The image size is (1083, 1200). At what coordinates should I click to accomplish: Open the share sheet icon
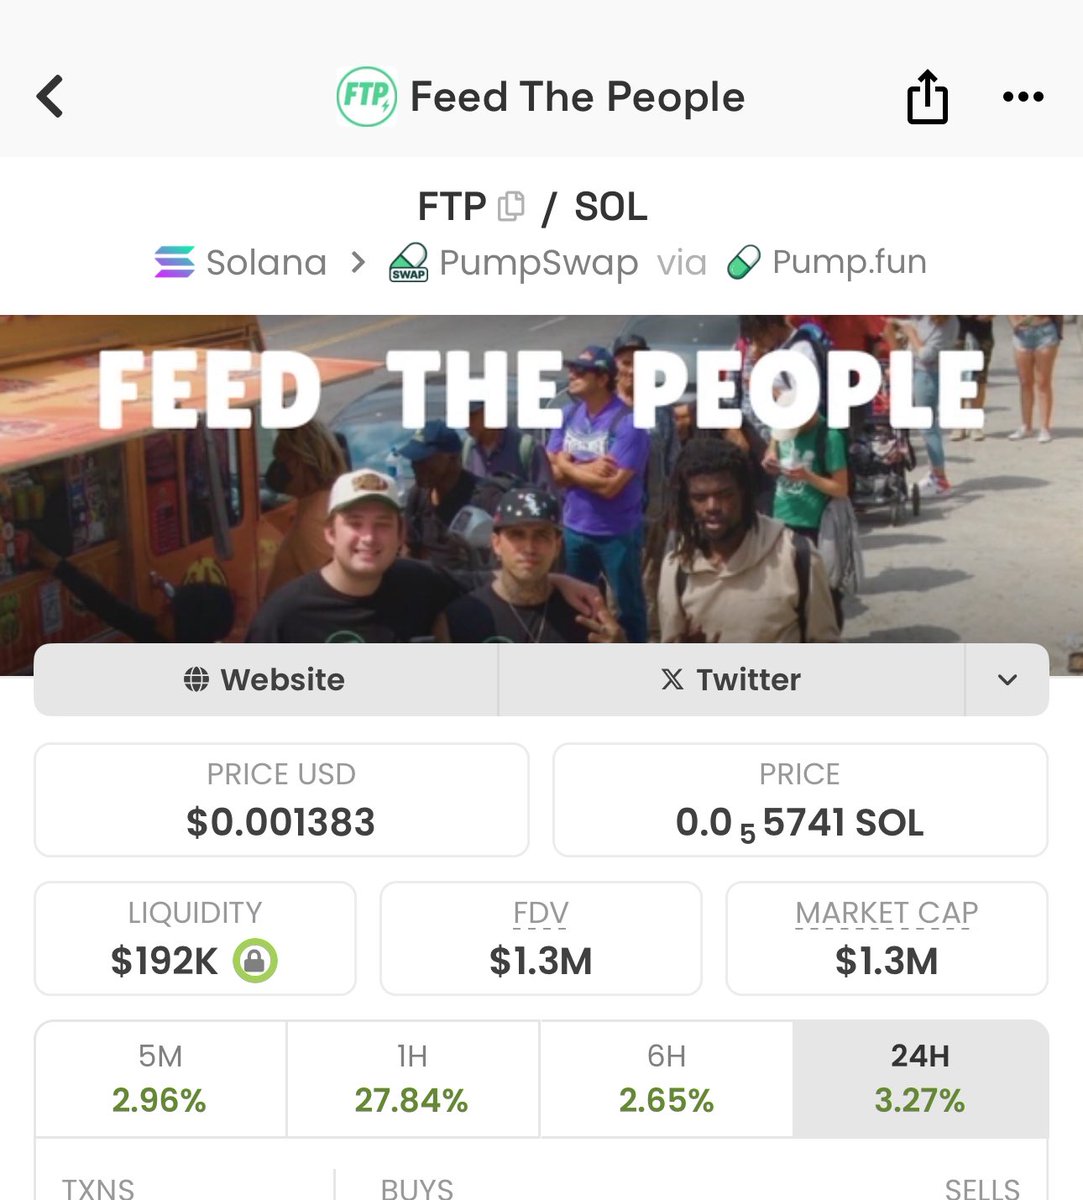point(927,97)
